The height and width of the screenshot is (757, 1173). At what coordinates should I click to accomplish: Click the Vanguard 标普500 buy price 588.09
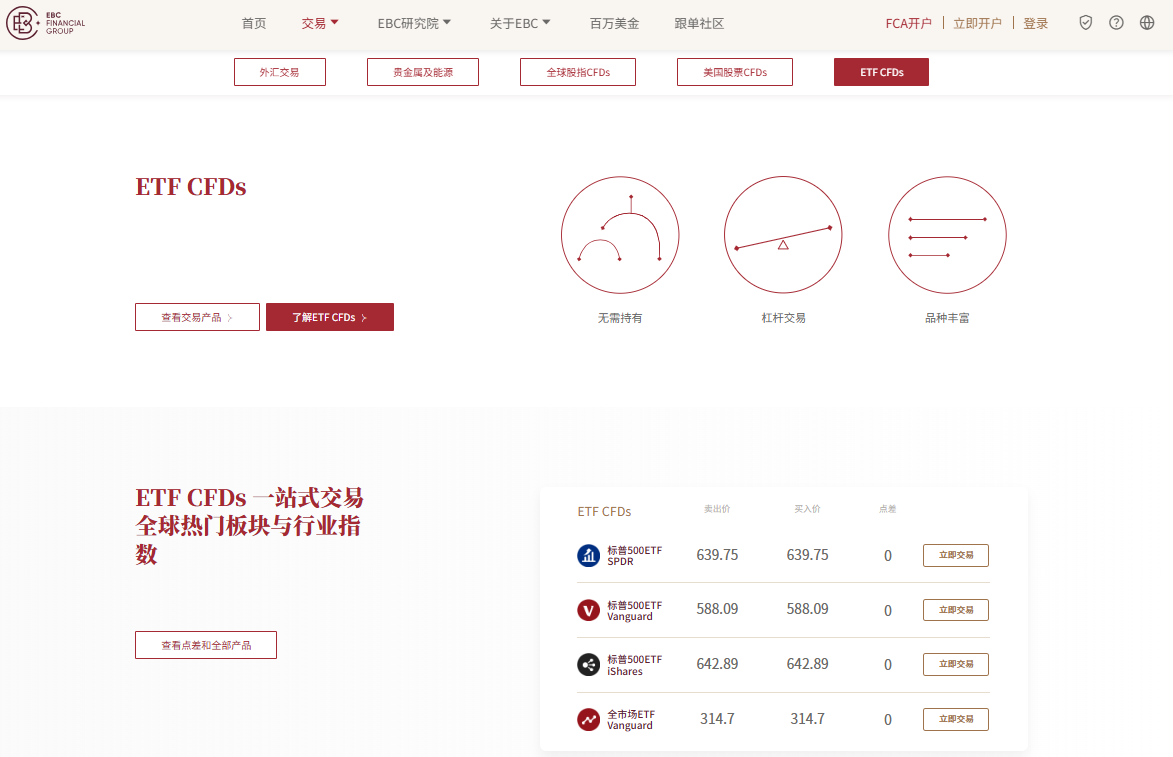click(807, 609)
